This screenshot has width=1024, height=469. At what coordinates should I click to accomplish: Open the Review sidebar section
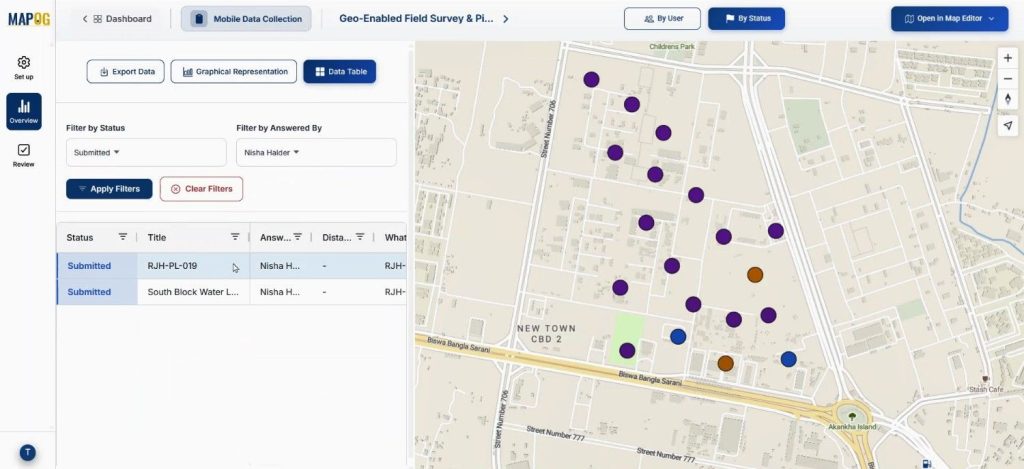(23, 155)
